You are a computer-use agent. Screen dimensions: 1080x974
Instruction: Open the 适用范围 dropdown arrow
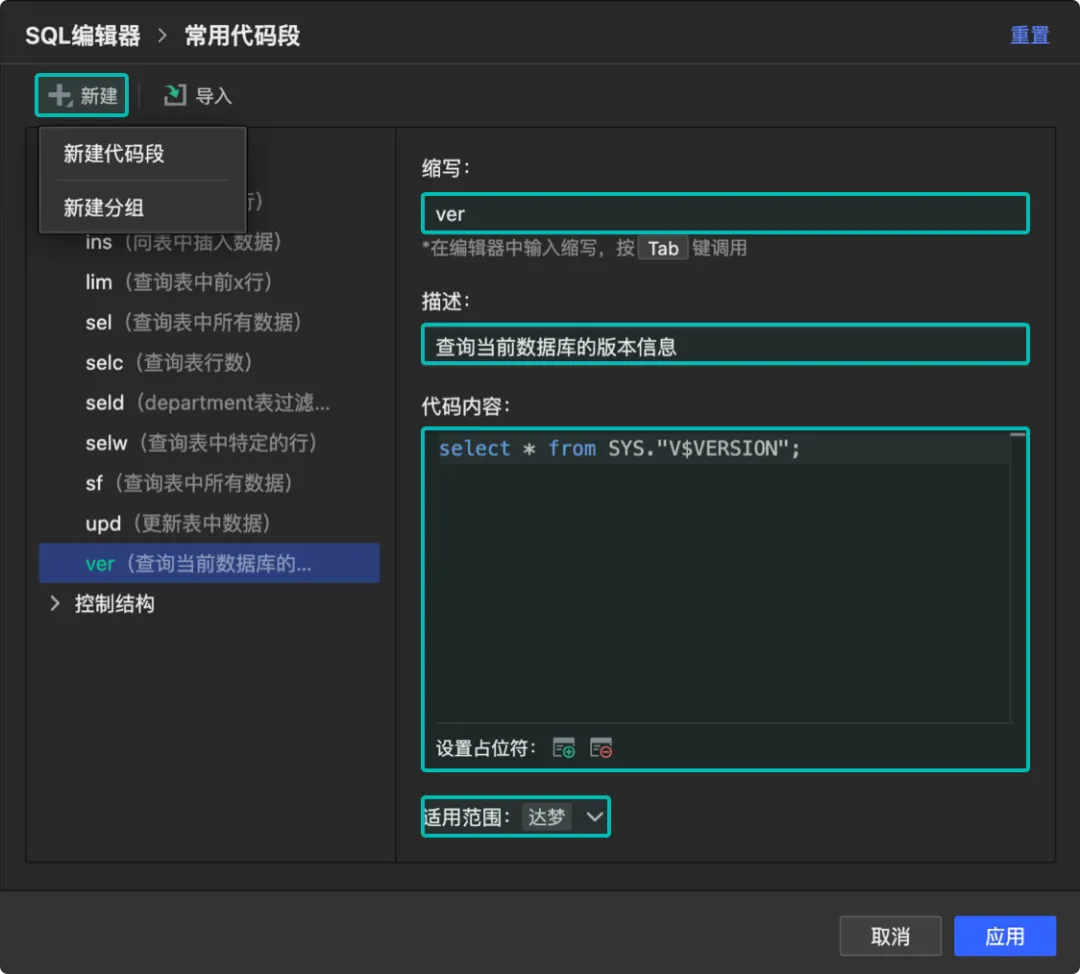594,818
